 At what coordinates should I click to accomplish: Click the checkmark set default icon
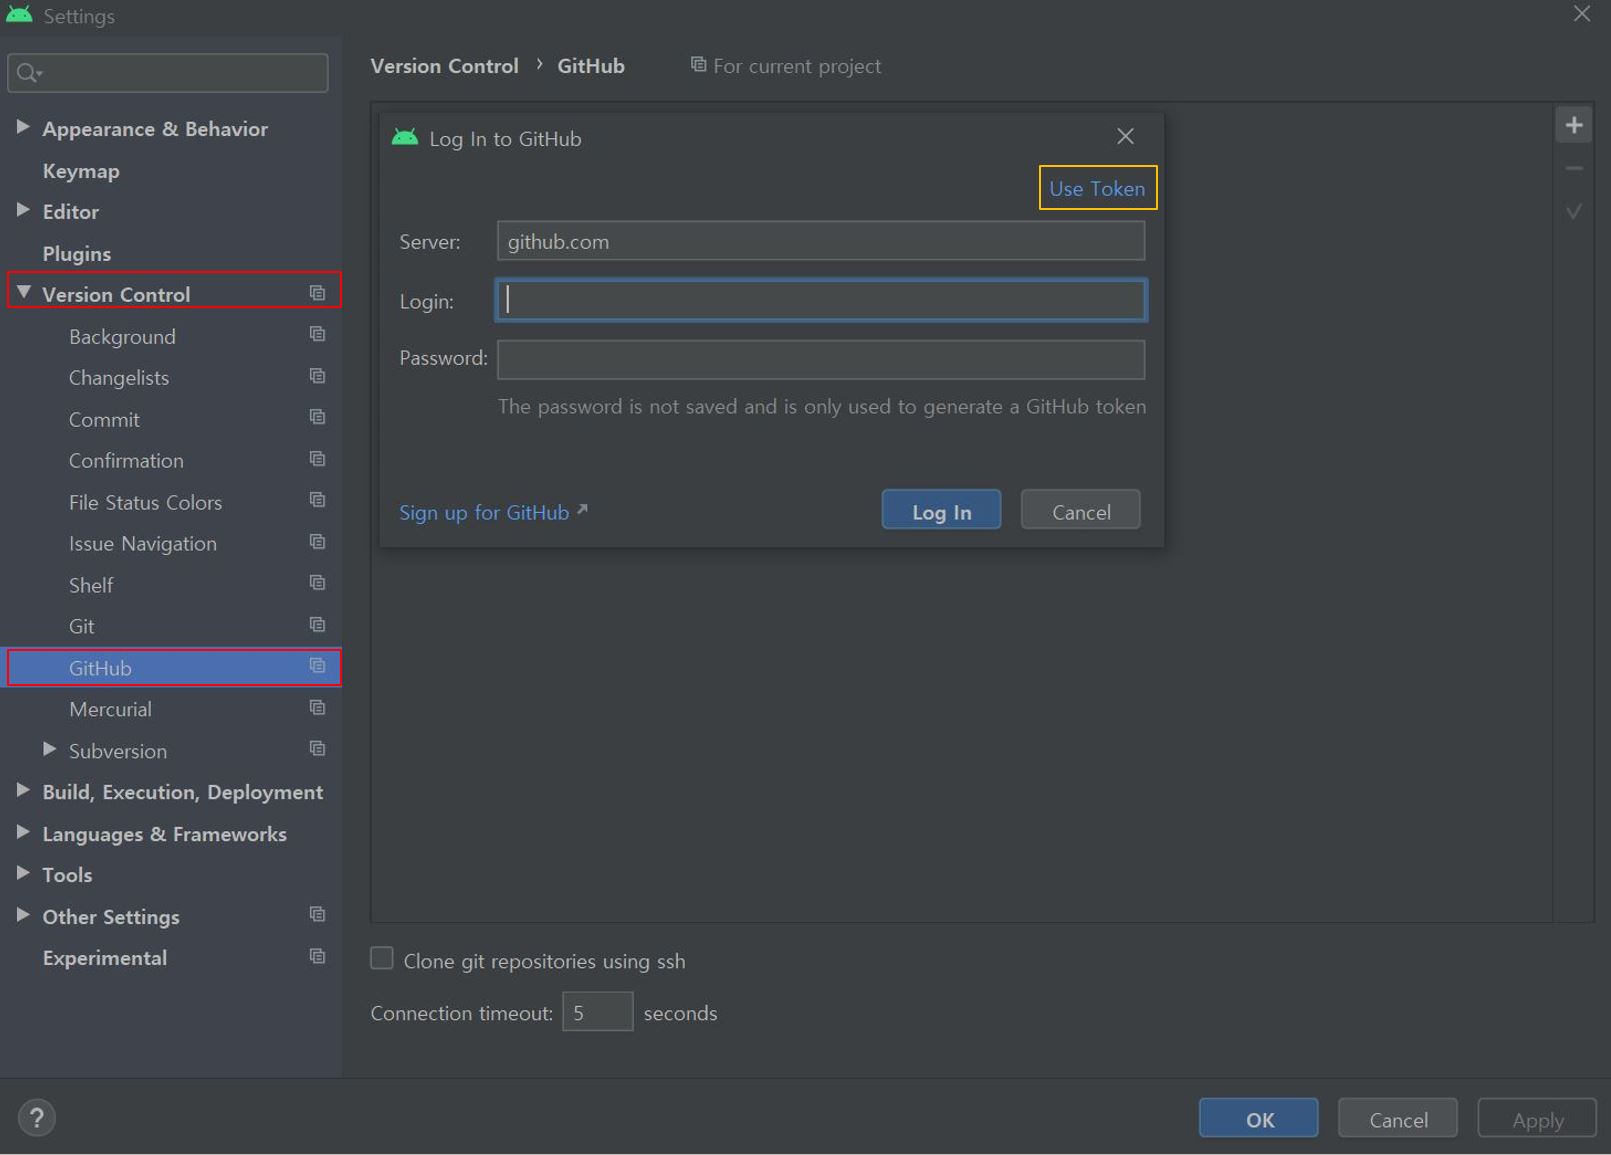click(1574, 211)
